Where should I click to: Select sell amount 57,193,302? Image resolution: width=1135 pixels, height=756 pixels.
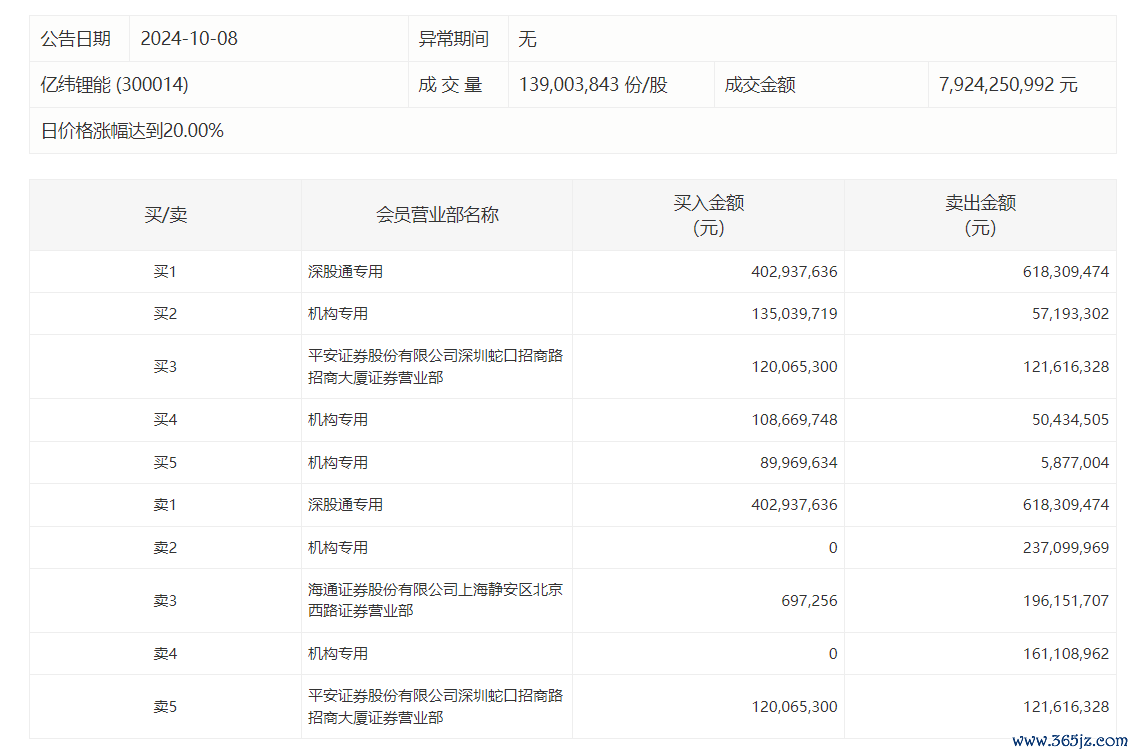[x=1070, y=314]
